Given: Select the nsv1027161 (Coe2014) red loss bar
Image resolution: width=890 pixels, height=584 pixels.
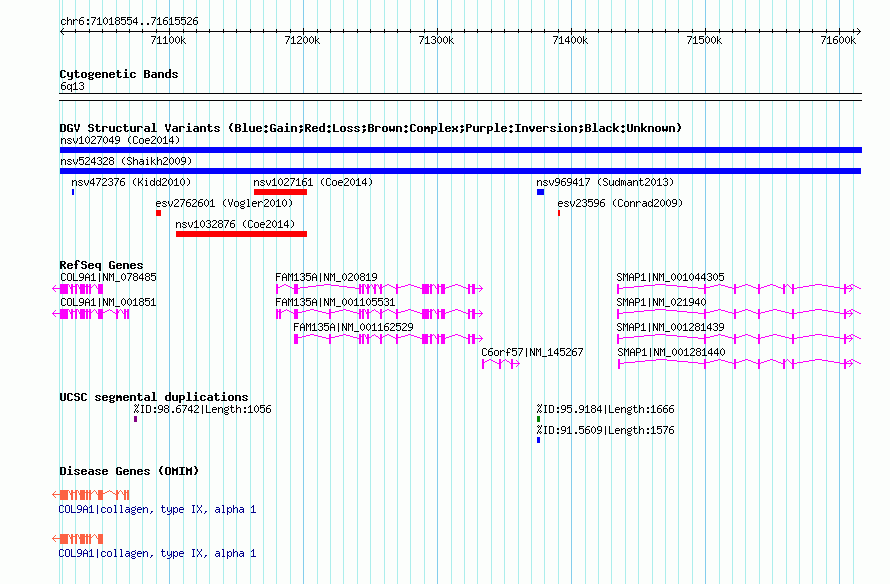Looking at the screenshot, I should click(280, 192).
